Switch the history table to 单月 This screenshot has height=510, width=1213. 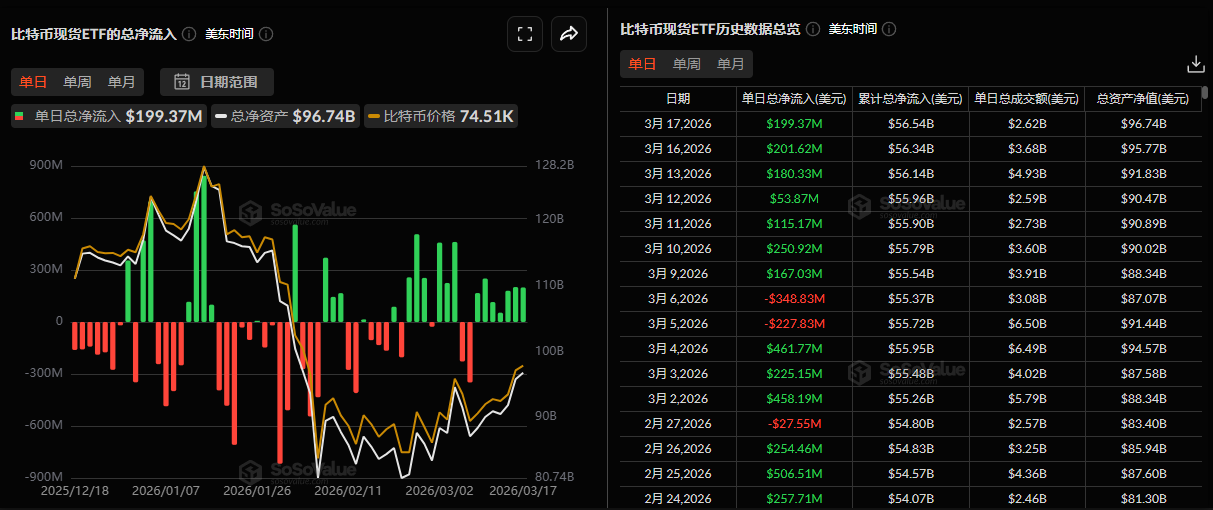coord(731,64)
